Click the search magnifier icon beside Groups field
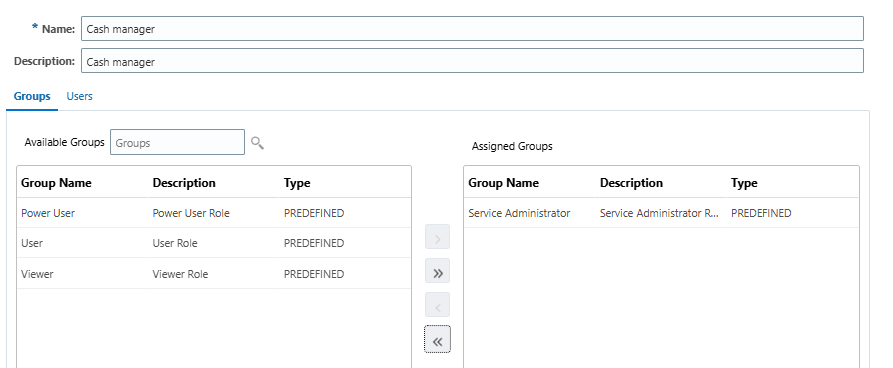893x368 pixels. 257,142
